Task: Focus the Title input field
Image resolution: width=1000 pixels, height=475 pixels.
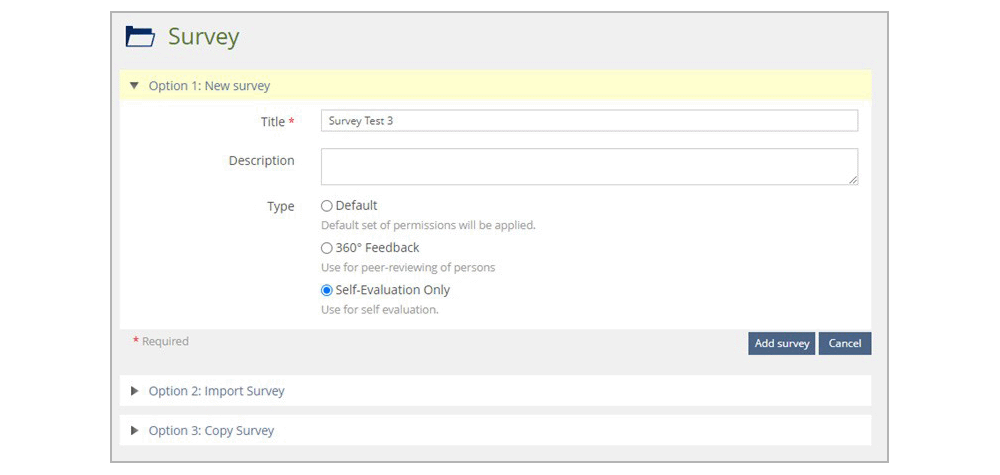Action: (x=589, y=121)
